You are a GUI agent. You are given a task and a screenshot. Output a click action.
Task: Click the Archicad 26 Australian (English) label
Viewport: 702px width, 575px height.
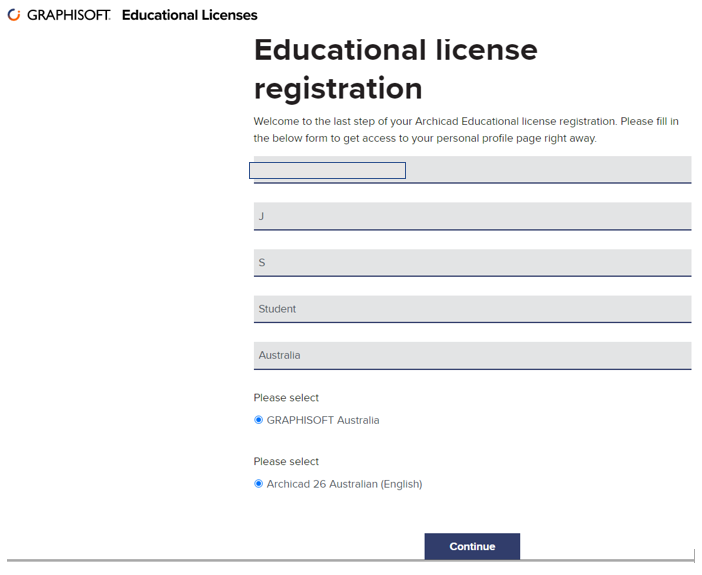click(x=344, y=484)
